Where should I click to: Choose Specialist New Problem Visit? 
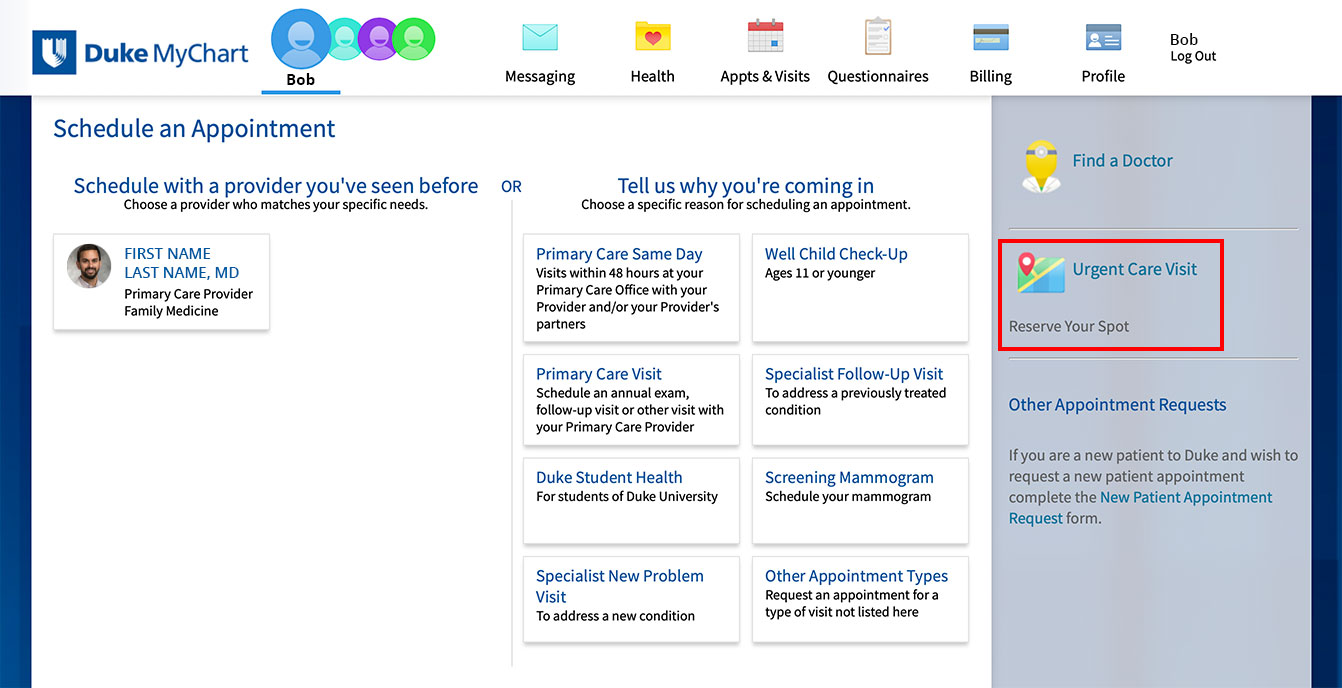631,599
